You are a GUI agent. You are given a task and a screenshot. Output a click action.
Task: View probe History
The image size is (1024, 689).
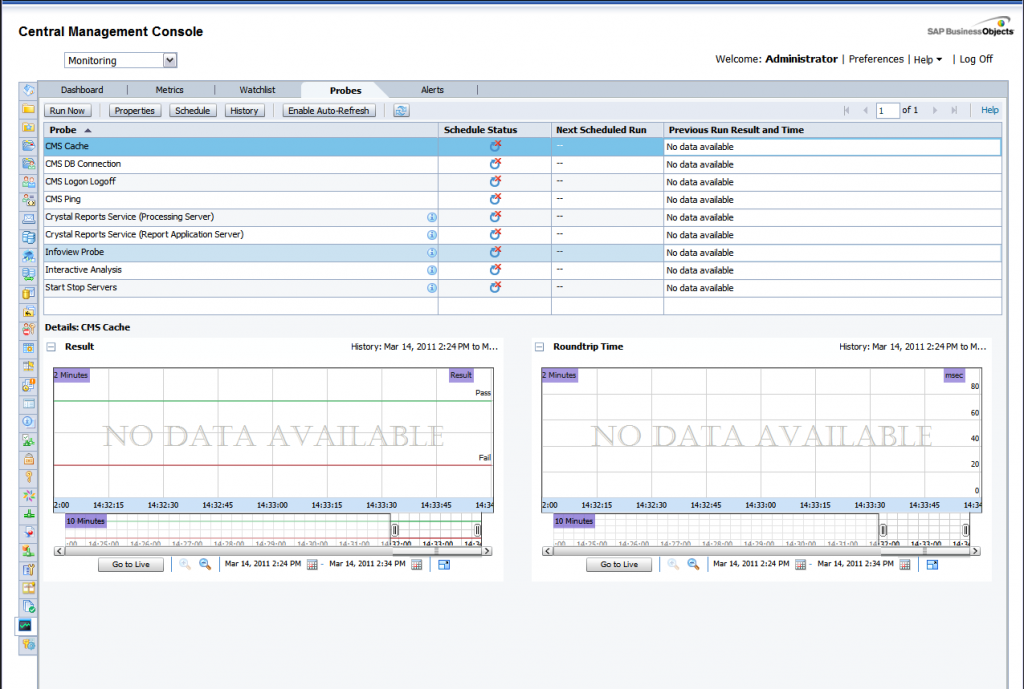(x=244, y=111)
